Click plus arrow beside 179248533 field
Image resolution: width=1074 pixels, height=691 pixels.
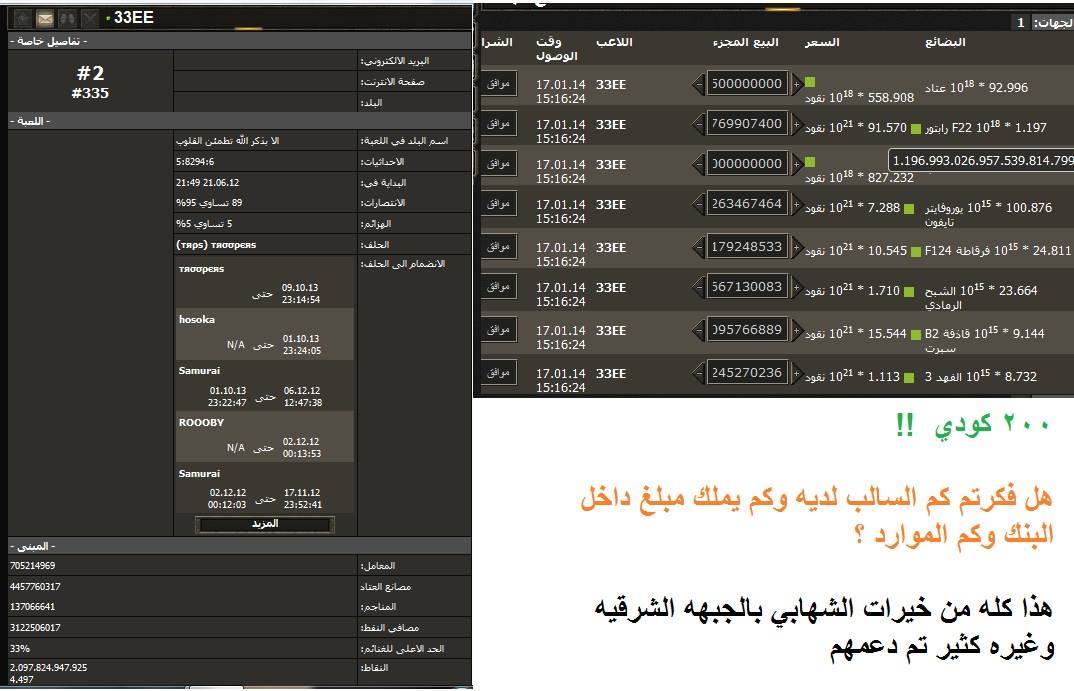(797, 247)
